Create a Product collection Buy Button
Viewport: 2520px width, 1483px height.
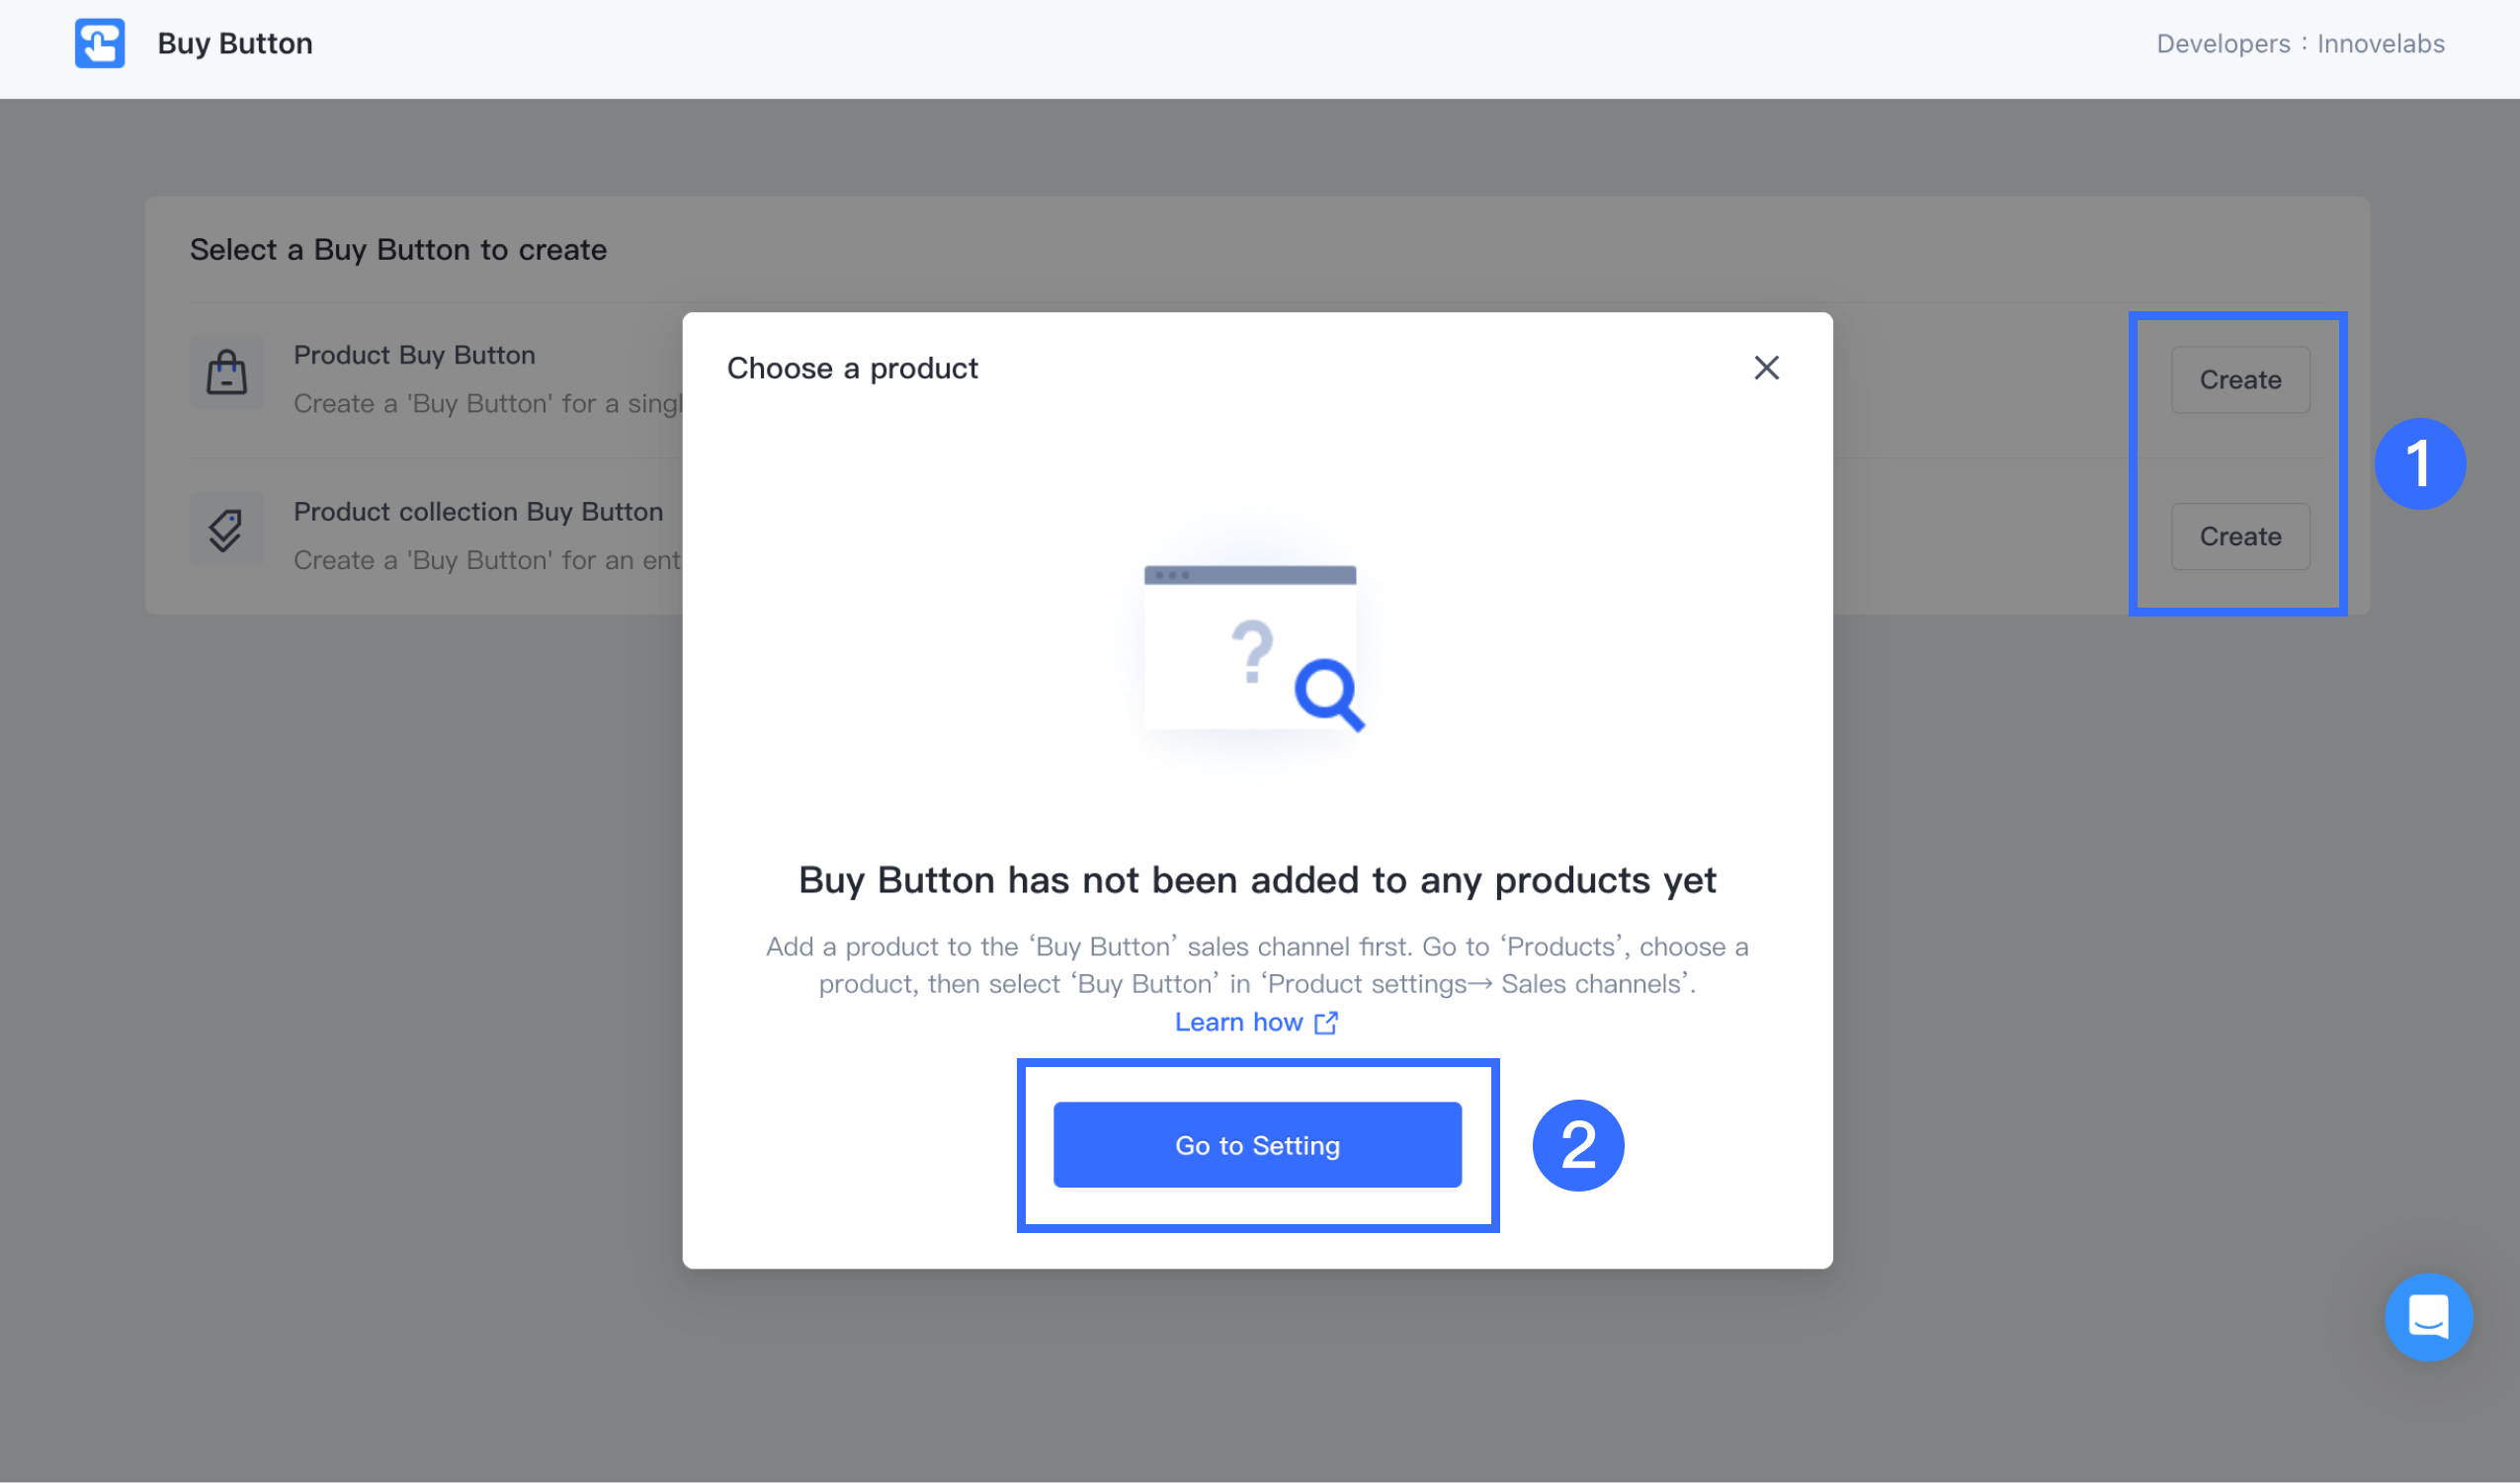coord(2240,537)
